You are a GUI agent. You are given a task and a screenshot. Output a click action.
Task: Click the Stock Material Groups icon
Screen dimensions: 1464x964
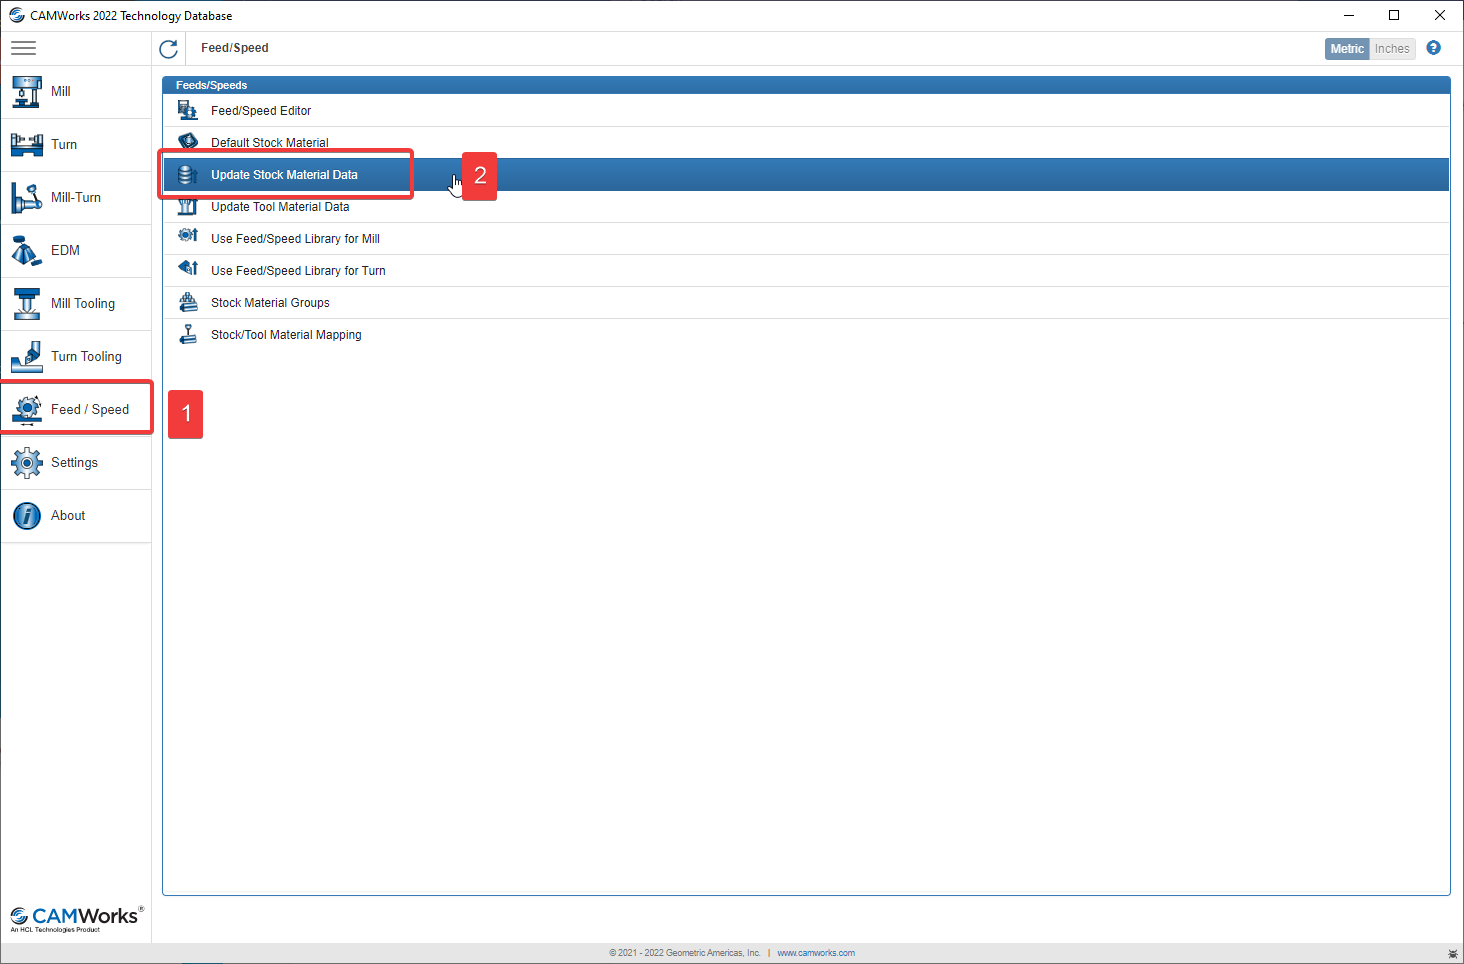click(188, 302)
